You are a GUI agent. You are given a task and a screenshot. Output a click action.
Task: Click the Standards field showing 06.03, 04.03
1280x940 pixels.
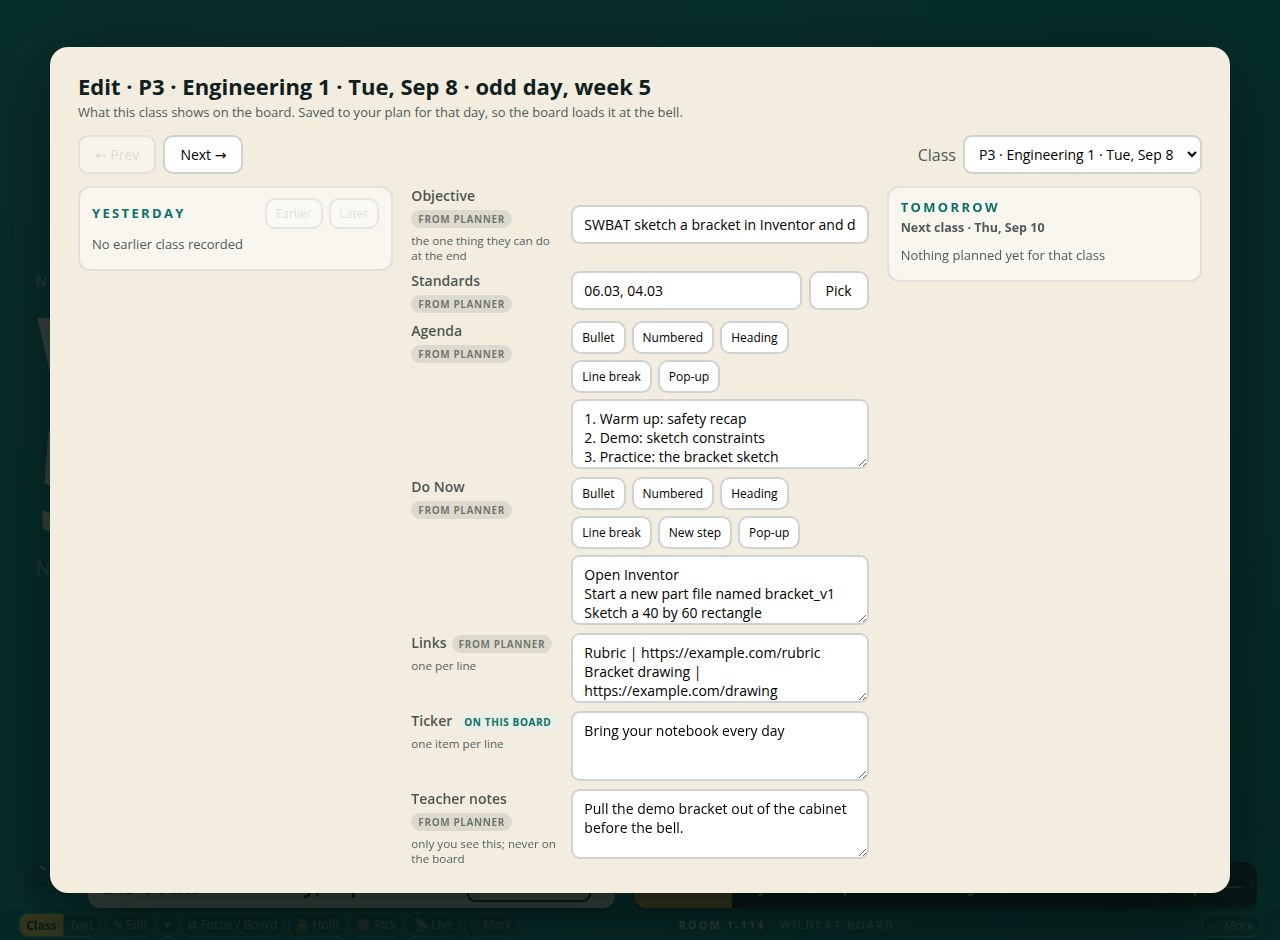pos(686,291)
